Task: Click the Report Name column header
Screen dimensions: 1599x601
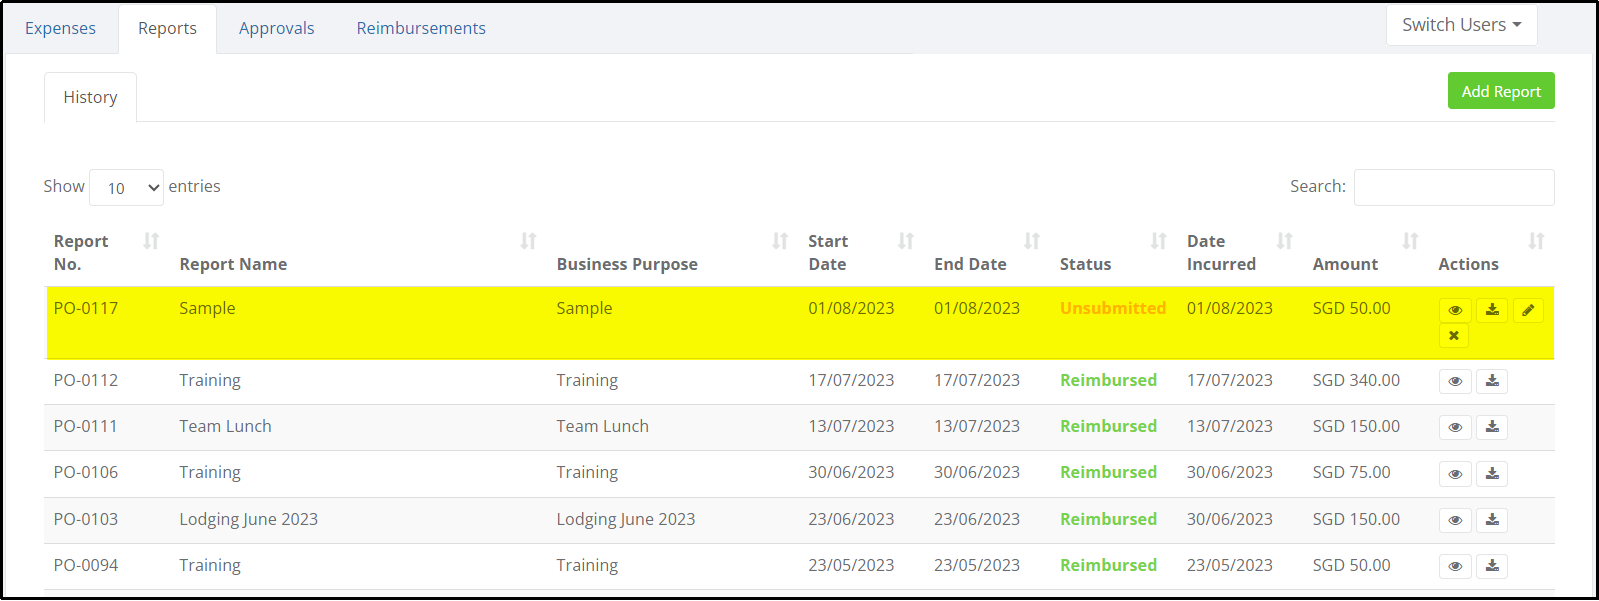Action: [233, 264]
